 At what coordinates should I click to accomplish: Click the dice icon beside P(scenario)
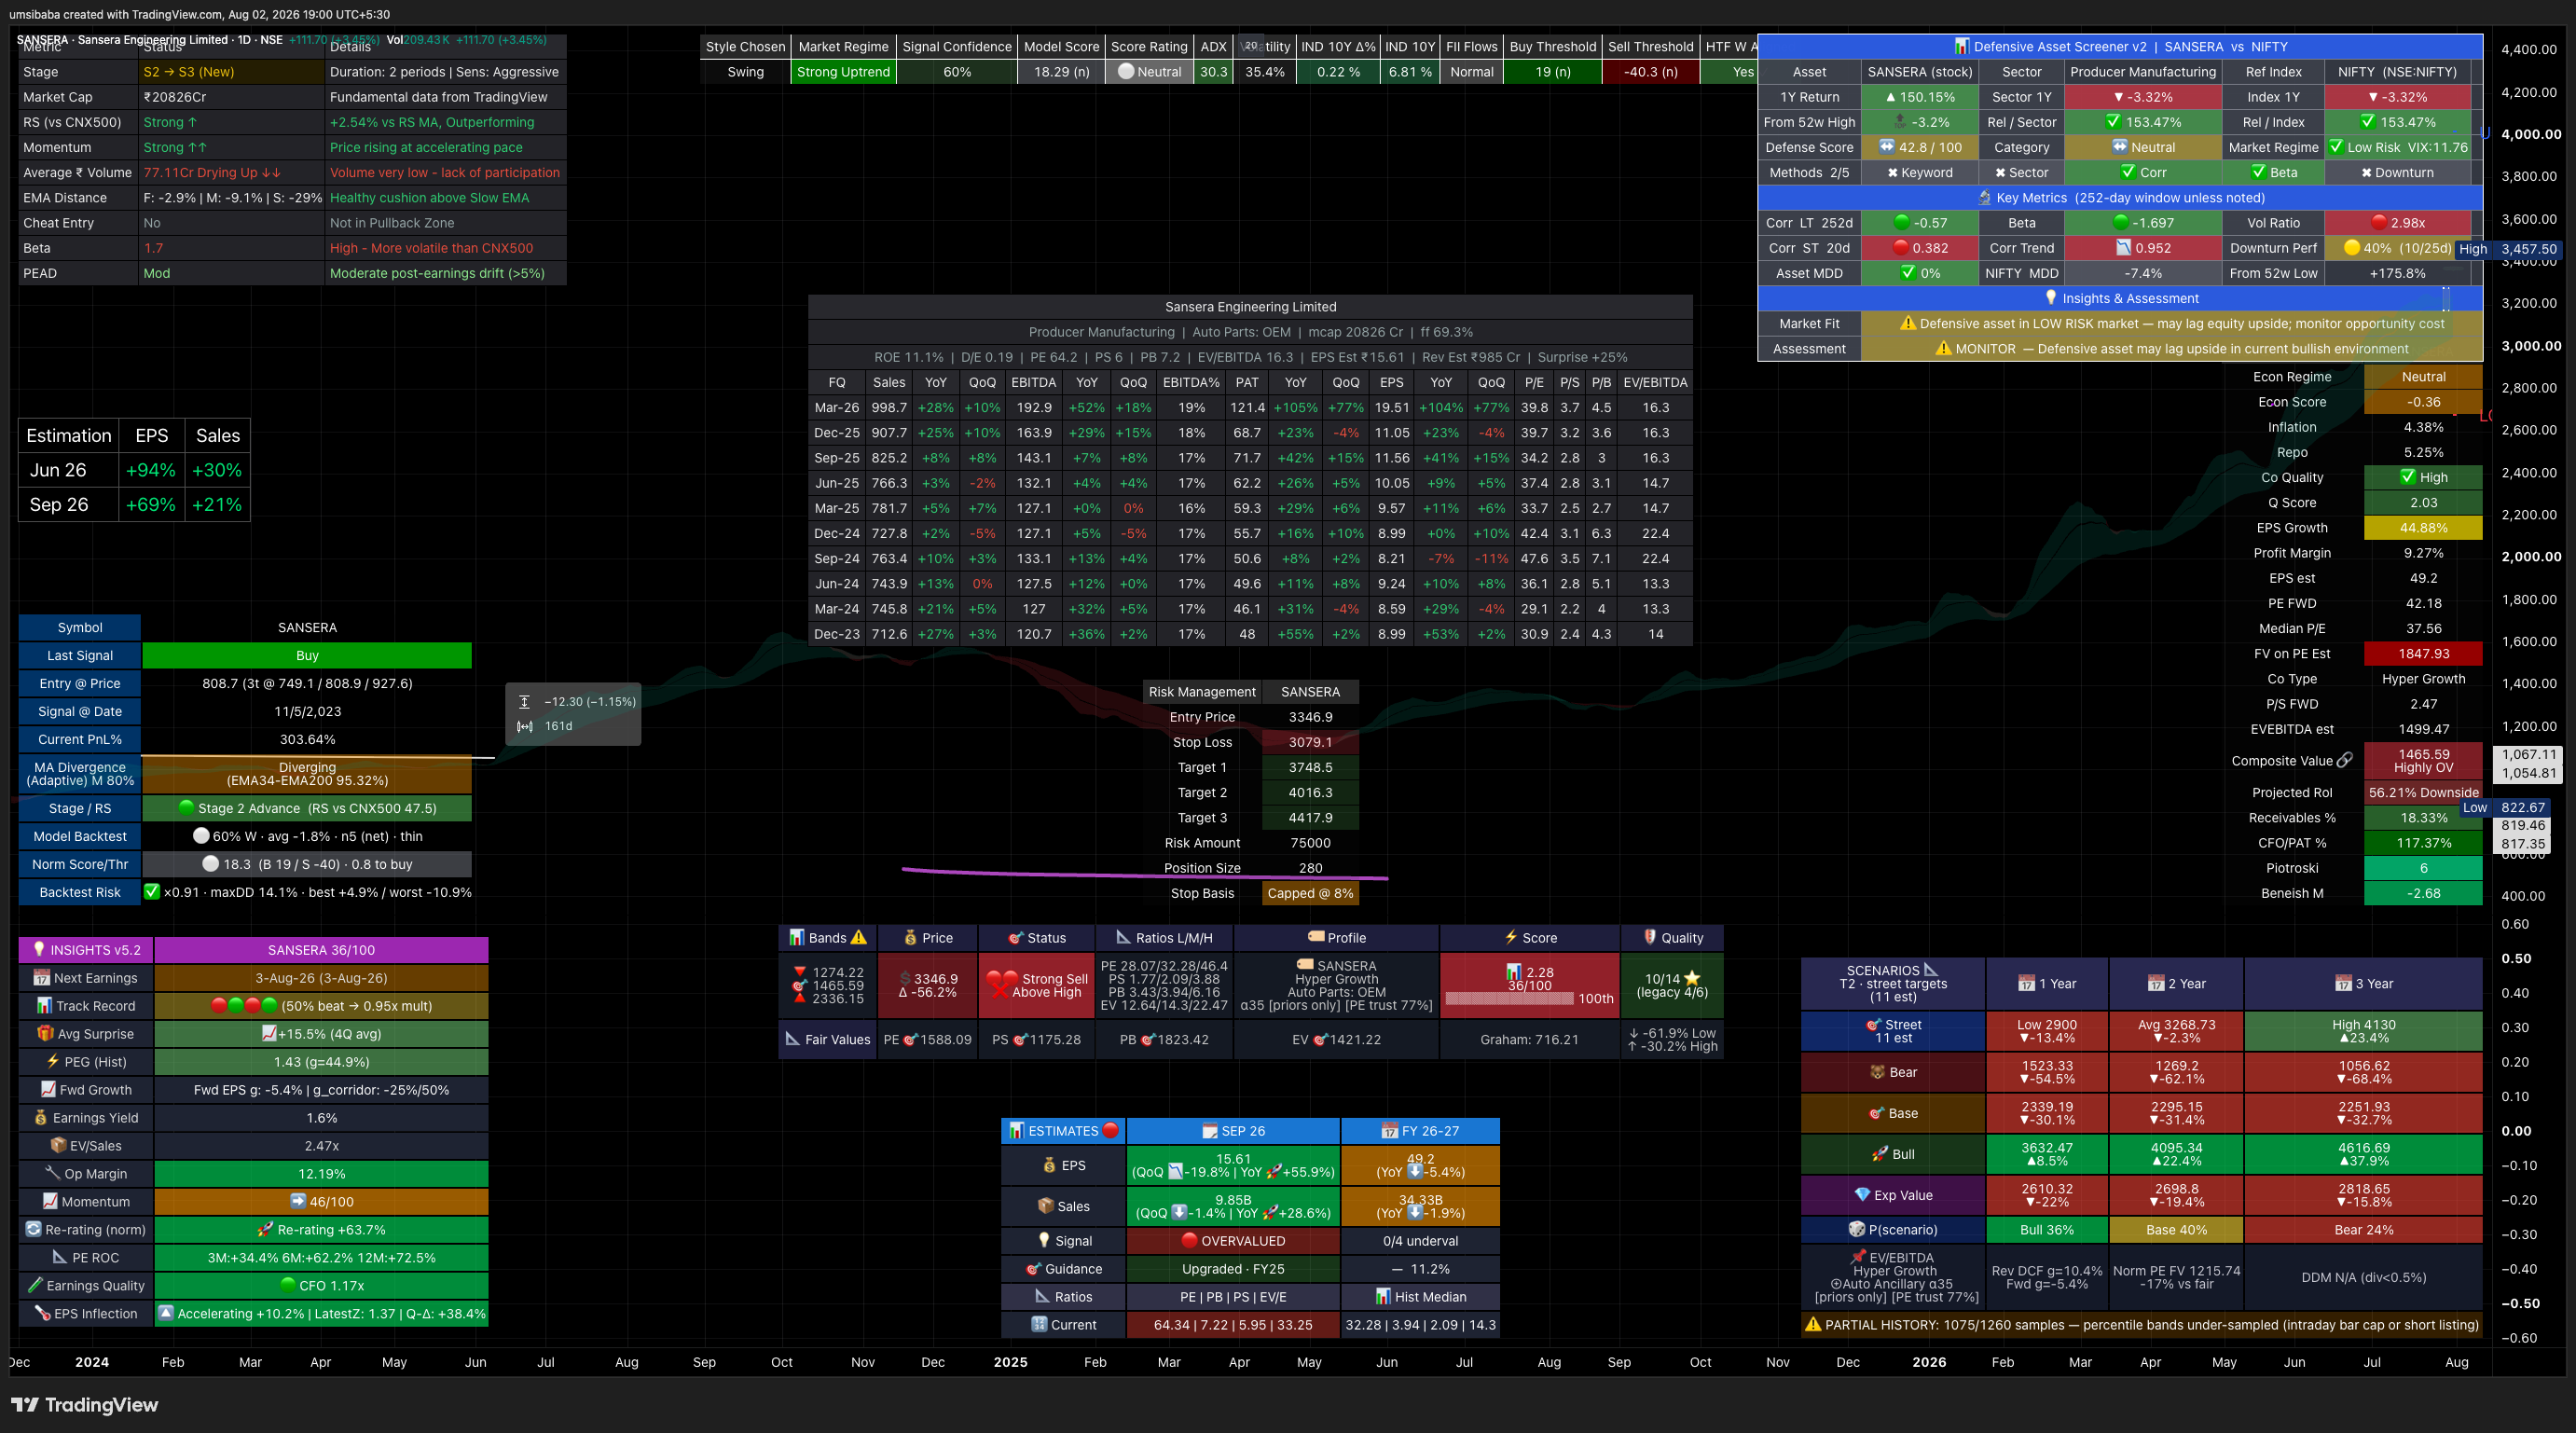coord(1857,1229)
